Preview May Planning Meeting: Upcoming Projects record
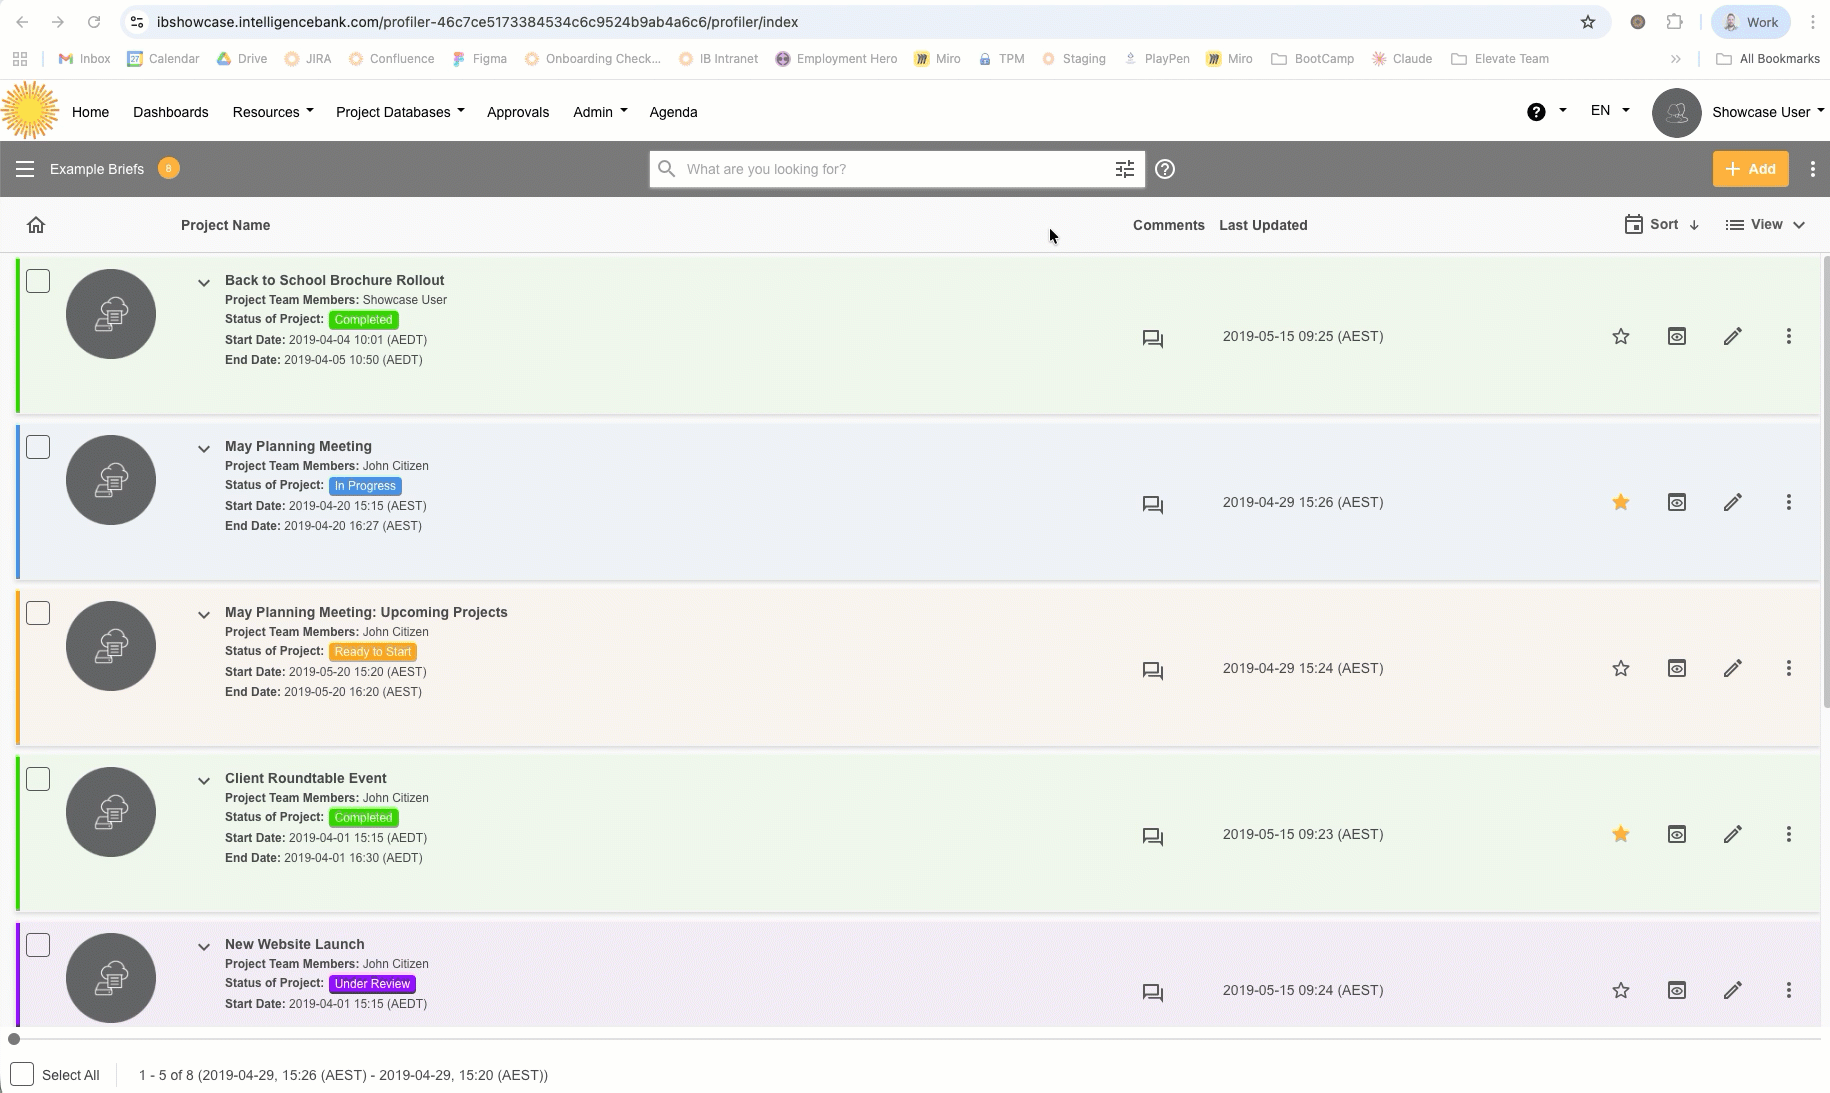The image size is (1830, 1093). (x=1676, y=668)
